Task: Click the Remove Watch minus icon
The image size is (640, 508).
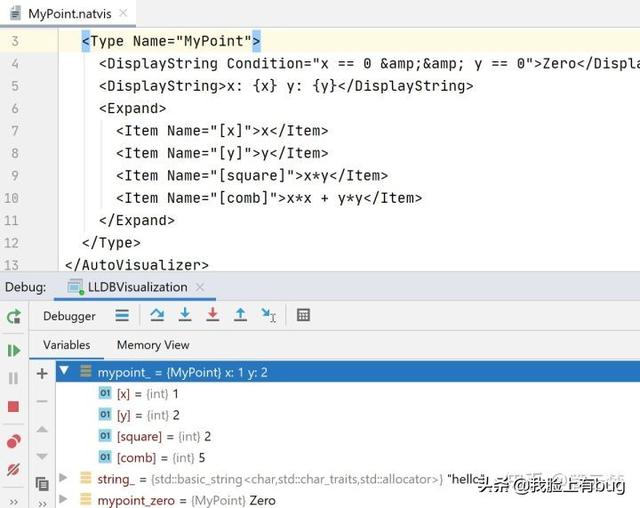Action: tap(42, 402)
